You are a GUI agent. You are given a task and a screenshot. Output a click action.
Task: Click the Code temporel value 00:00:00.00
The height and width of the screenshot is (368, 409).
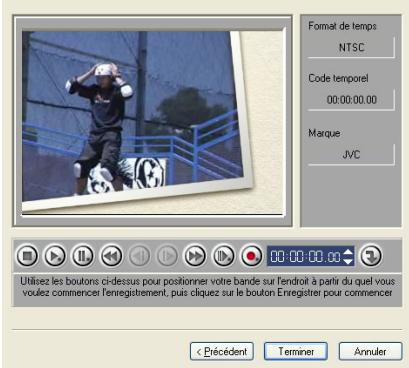coord(351,100)
